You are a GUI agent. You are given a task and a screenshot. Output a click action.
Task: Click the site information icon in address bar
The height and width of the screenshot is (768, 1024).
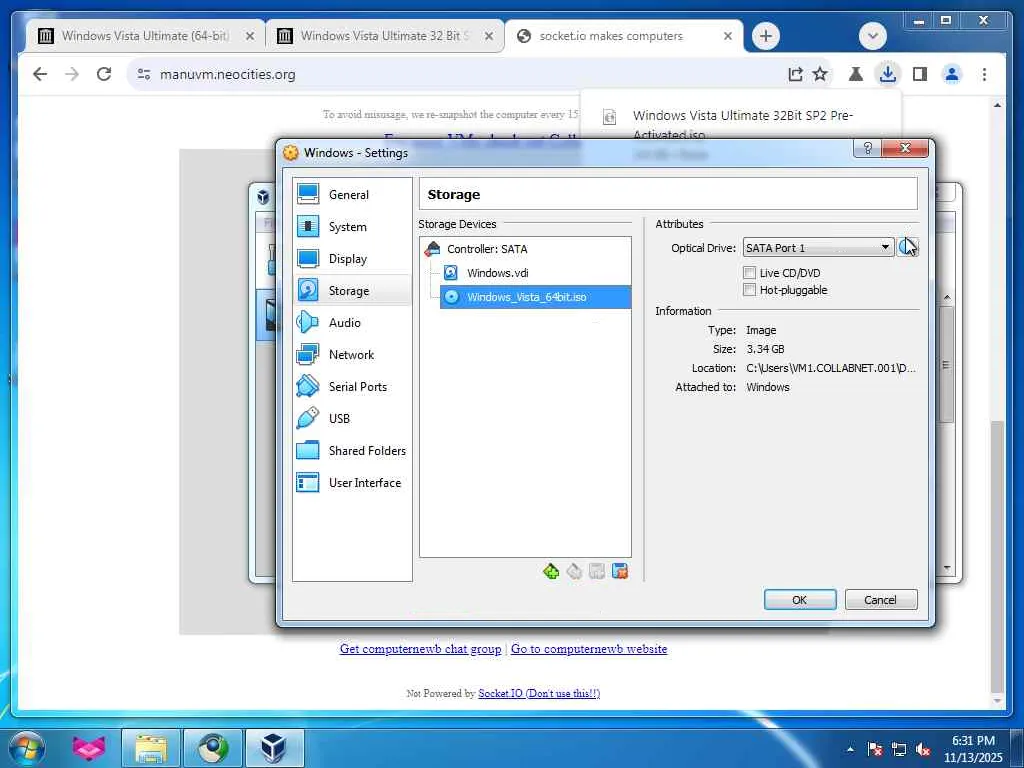click(144, 74)
